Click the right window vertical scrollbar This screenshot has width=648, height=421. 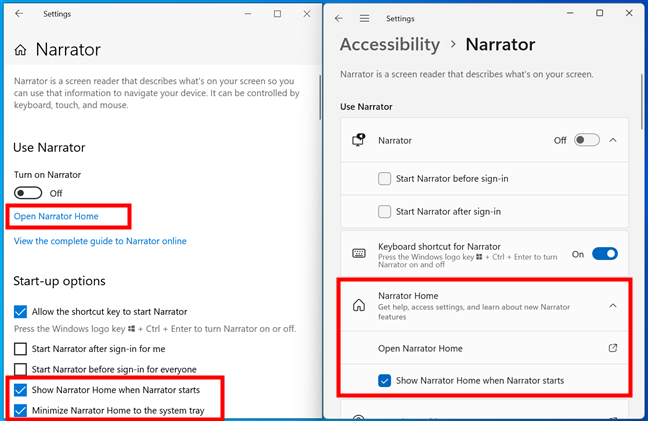click(x=641, y=101)
